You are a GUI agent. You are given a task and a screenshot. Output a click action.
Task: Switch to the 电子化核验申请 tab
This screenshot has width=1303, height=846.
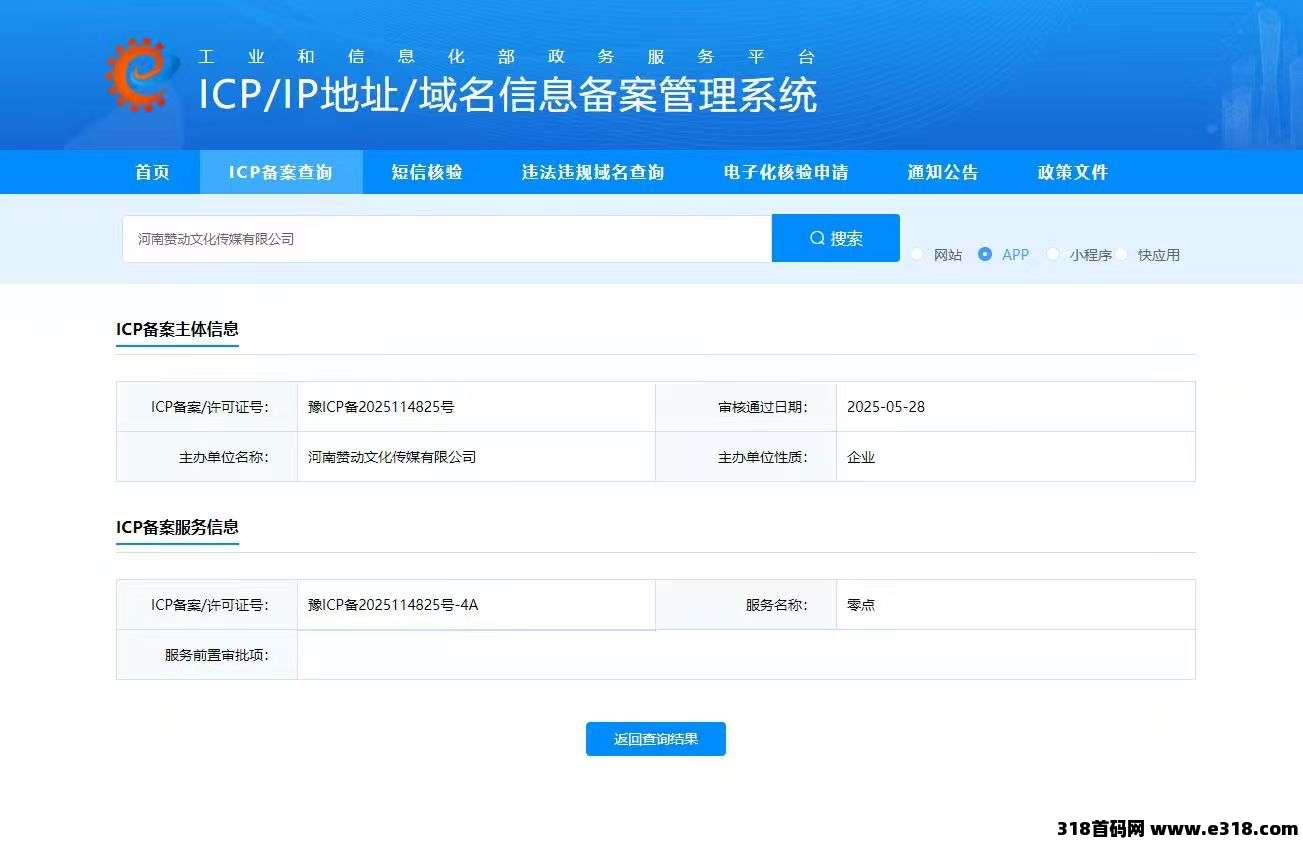tap(786, 172)
